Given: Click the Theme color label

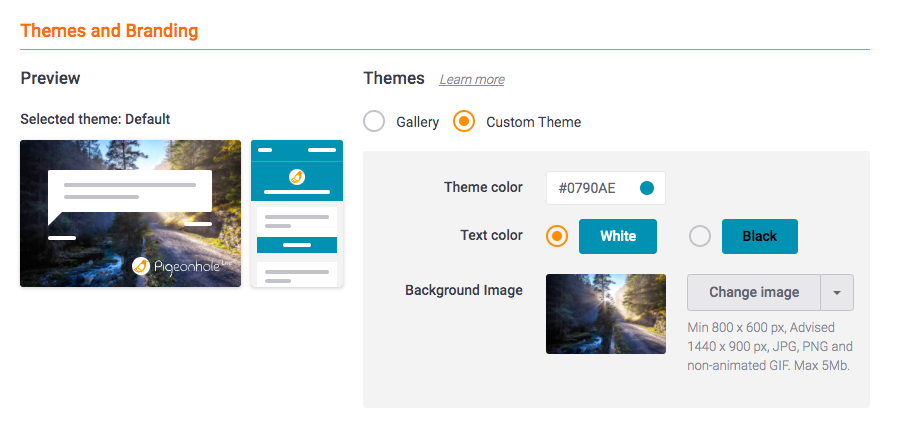Looking at the screenshot, I should point(483,187).
